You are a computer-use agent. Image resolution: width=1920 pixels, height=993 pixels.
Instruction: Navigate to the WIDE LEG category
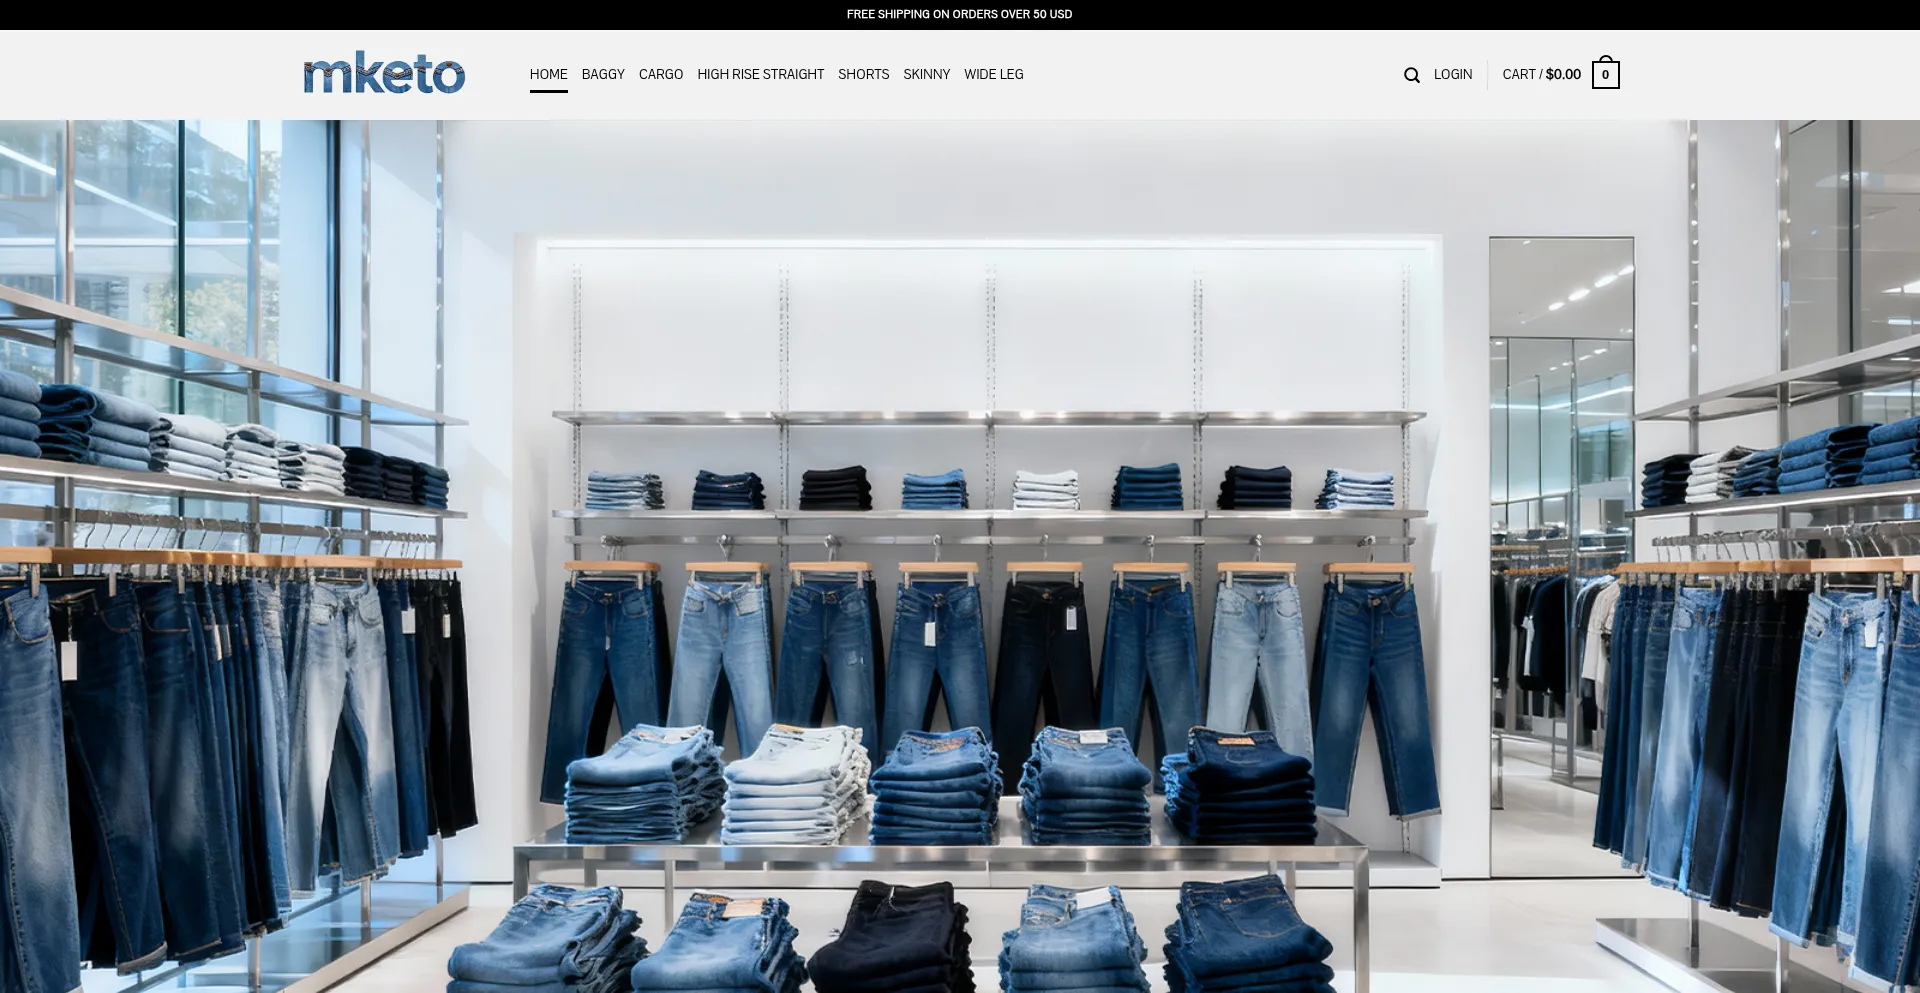point(993,74)
